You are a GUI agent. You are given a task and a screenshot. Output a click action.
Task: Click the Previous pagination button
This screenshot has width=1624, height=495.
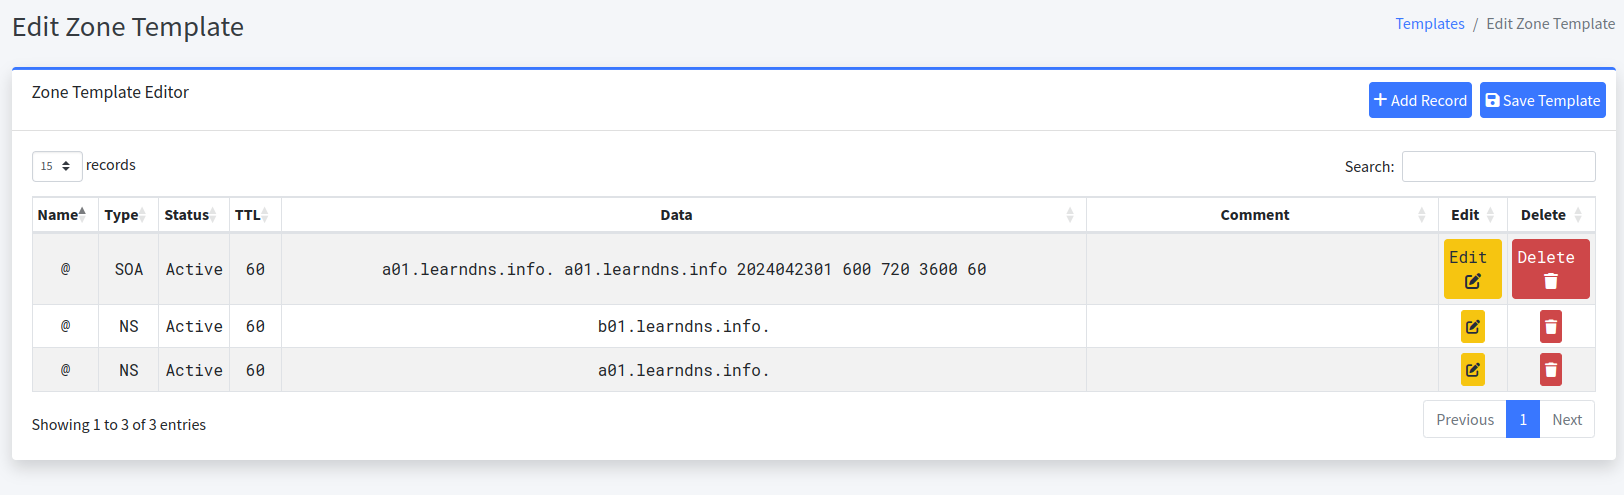point(1465,420)
